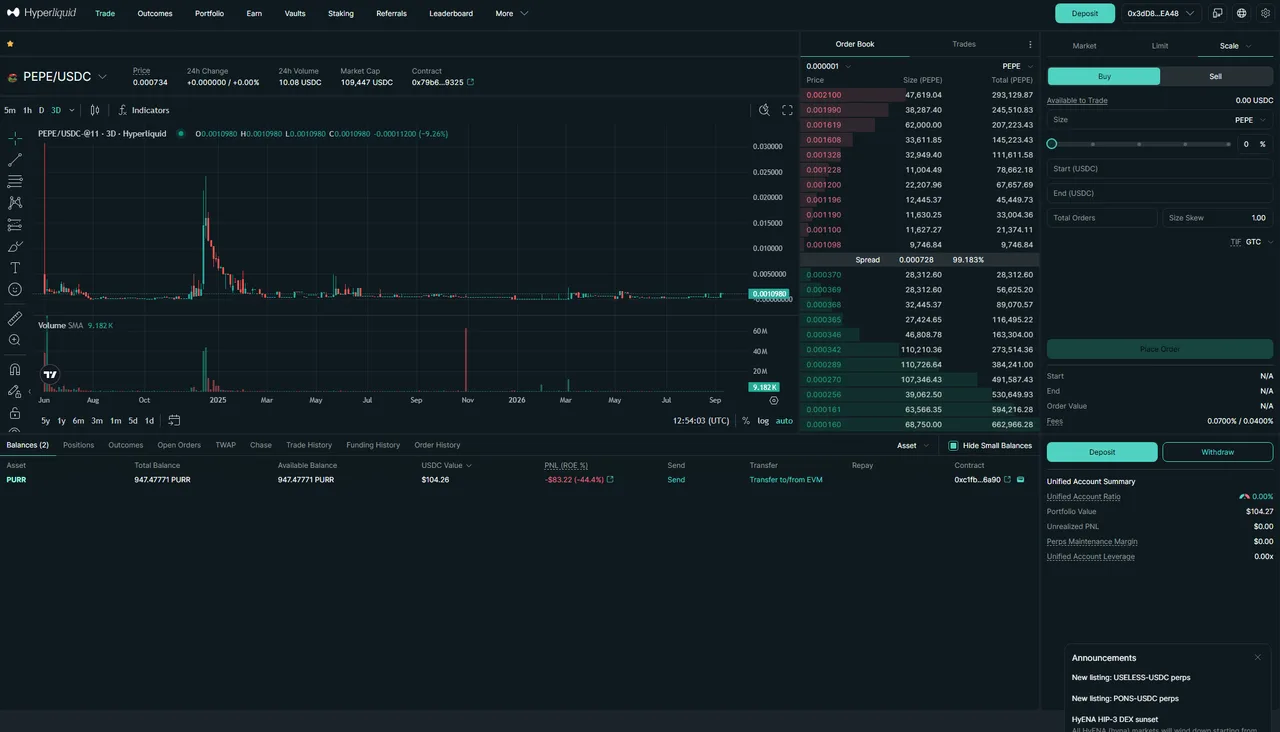Select the trend line drawing tool
Screen dimensions: 1280x732
(15, 160)
